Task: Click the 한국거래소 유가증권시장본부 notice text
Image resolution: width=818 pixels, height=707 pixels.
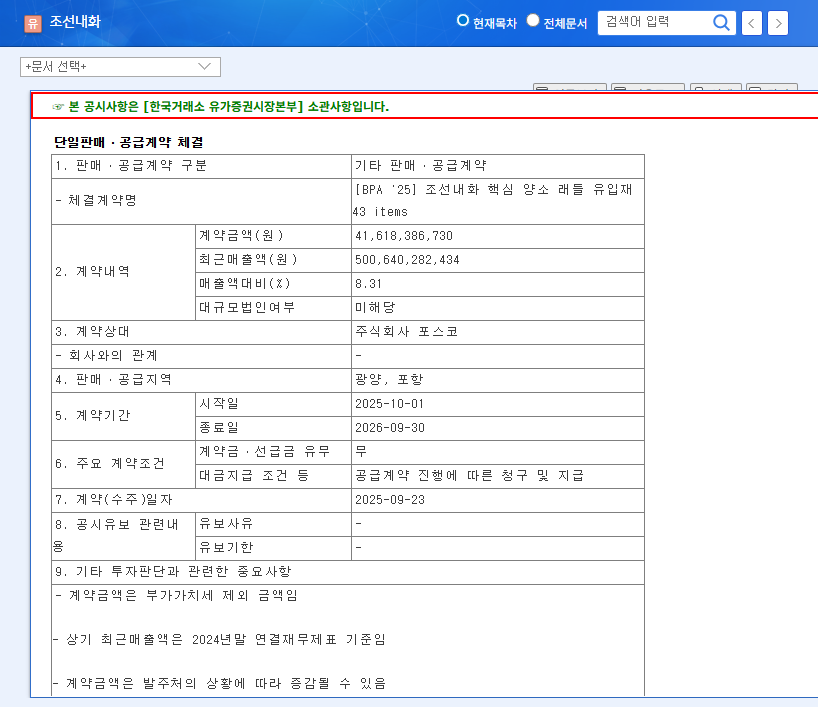Action: [228, 106]
